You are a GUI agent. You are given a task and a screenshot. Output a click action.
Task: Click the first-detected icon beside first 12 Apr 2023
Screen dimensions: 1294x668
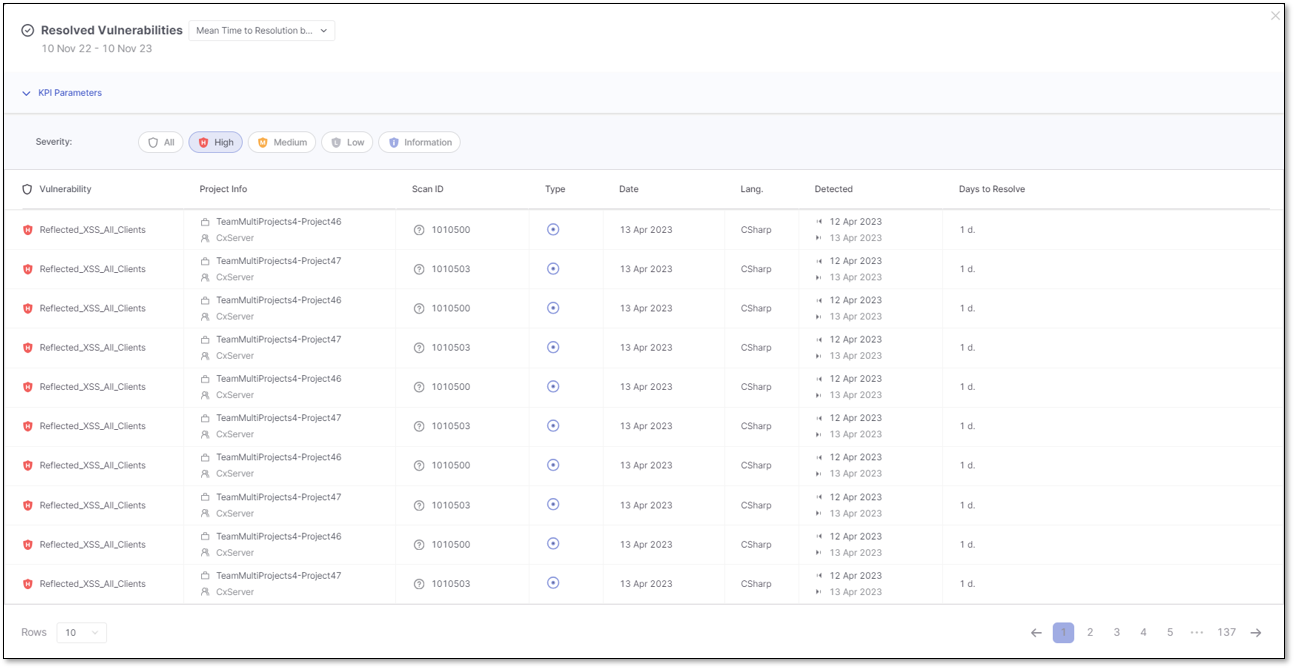click(819, 222)
